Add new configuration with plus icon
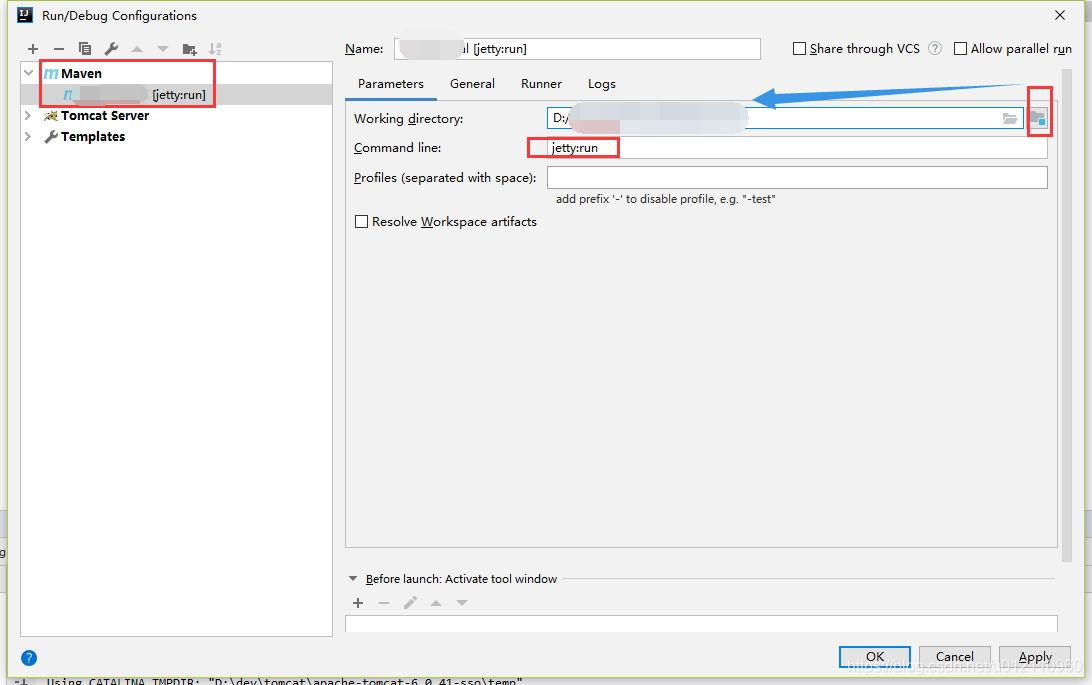The width and height of the screenshot is (1092, 685). pyautogui.click(x=33, y=49)
